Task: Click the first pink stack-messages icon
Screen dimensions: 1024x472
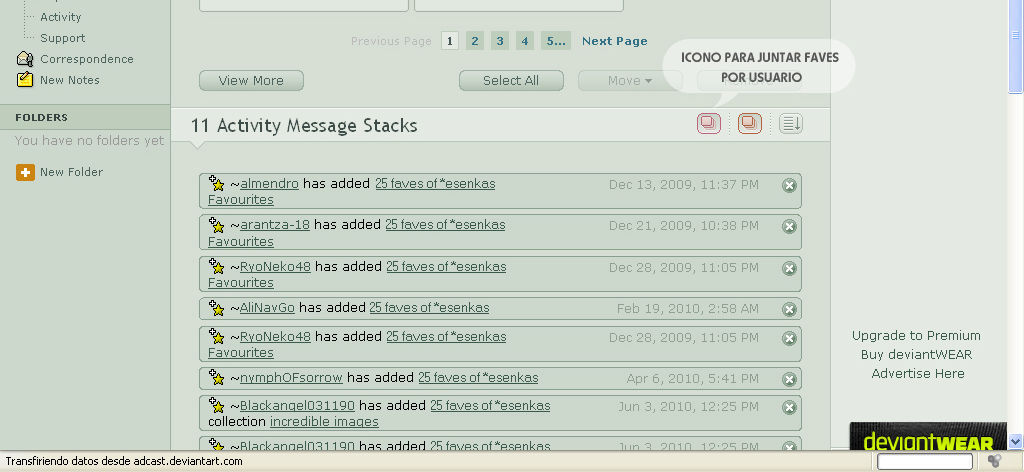Action: pyautogui.click(x=709, y=124)
